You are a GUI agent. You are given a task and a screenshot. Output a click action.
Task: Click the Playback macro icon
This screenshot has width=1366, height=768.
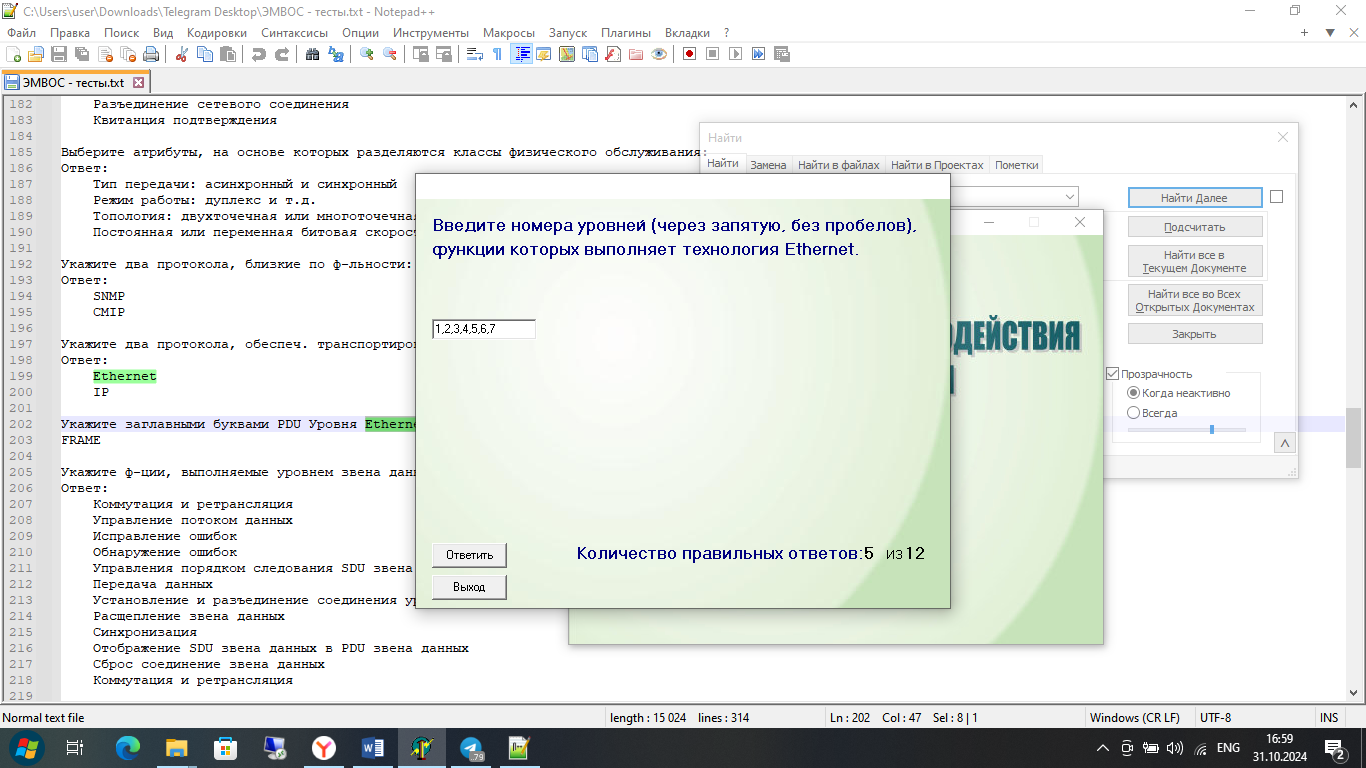(x=735, y=54)
